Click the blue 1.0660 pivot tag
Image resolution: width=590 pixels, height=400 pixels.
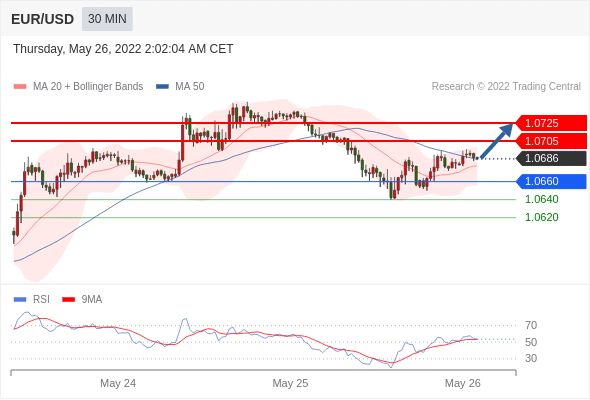point(551,181)
